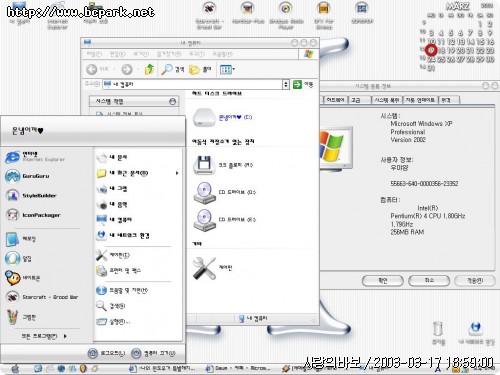Select the 3.5 floppy drive icon
The height and width of the screenshot is (375, 500).
(222, 165)
